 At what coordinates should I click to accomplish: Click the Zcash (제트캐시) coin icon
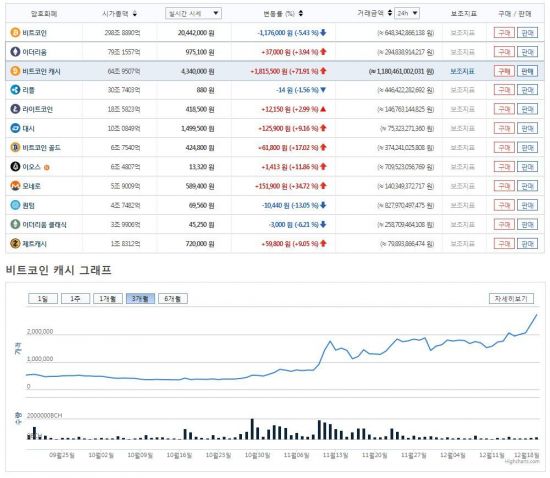(15, 243)
